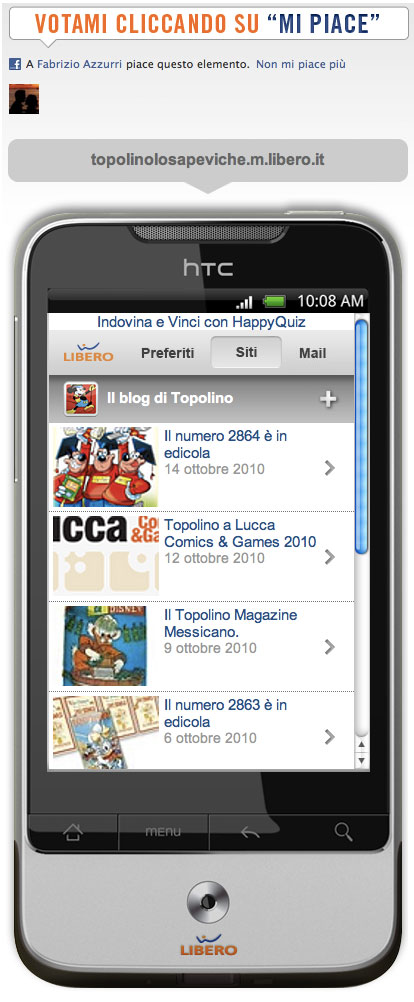Tap the phone home button icon
The width and height of the screenshot is (414, 1002).
72,832
